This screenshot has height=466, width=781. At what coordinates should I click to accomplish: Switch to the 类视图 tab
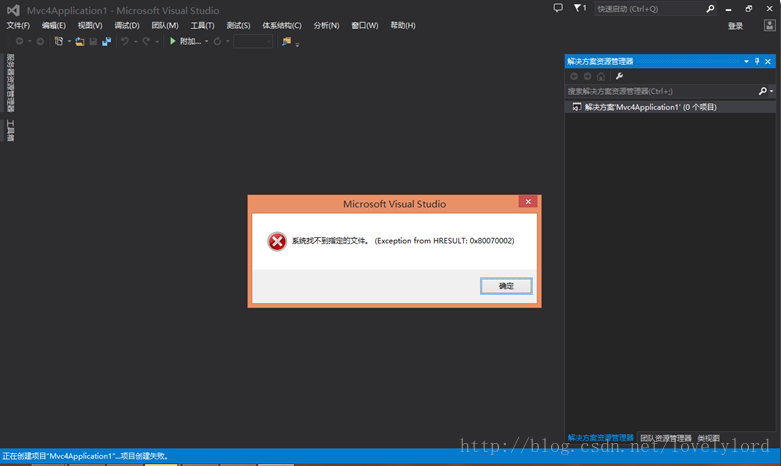click(708, 438)
